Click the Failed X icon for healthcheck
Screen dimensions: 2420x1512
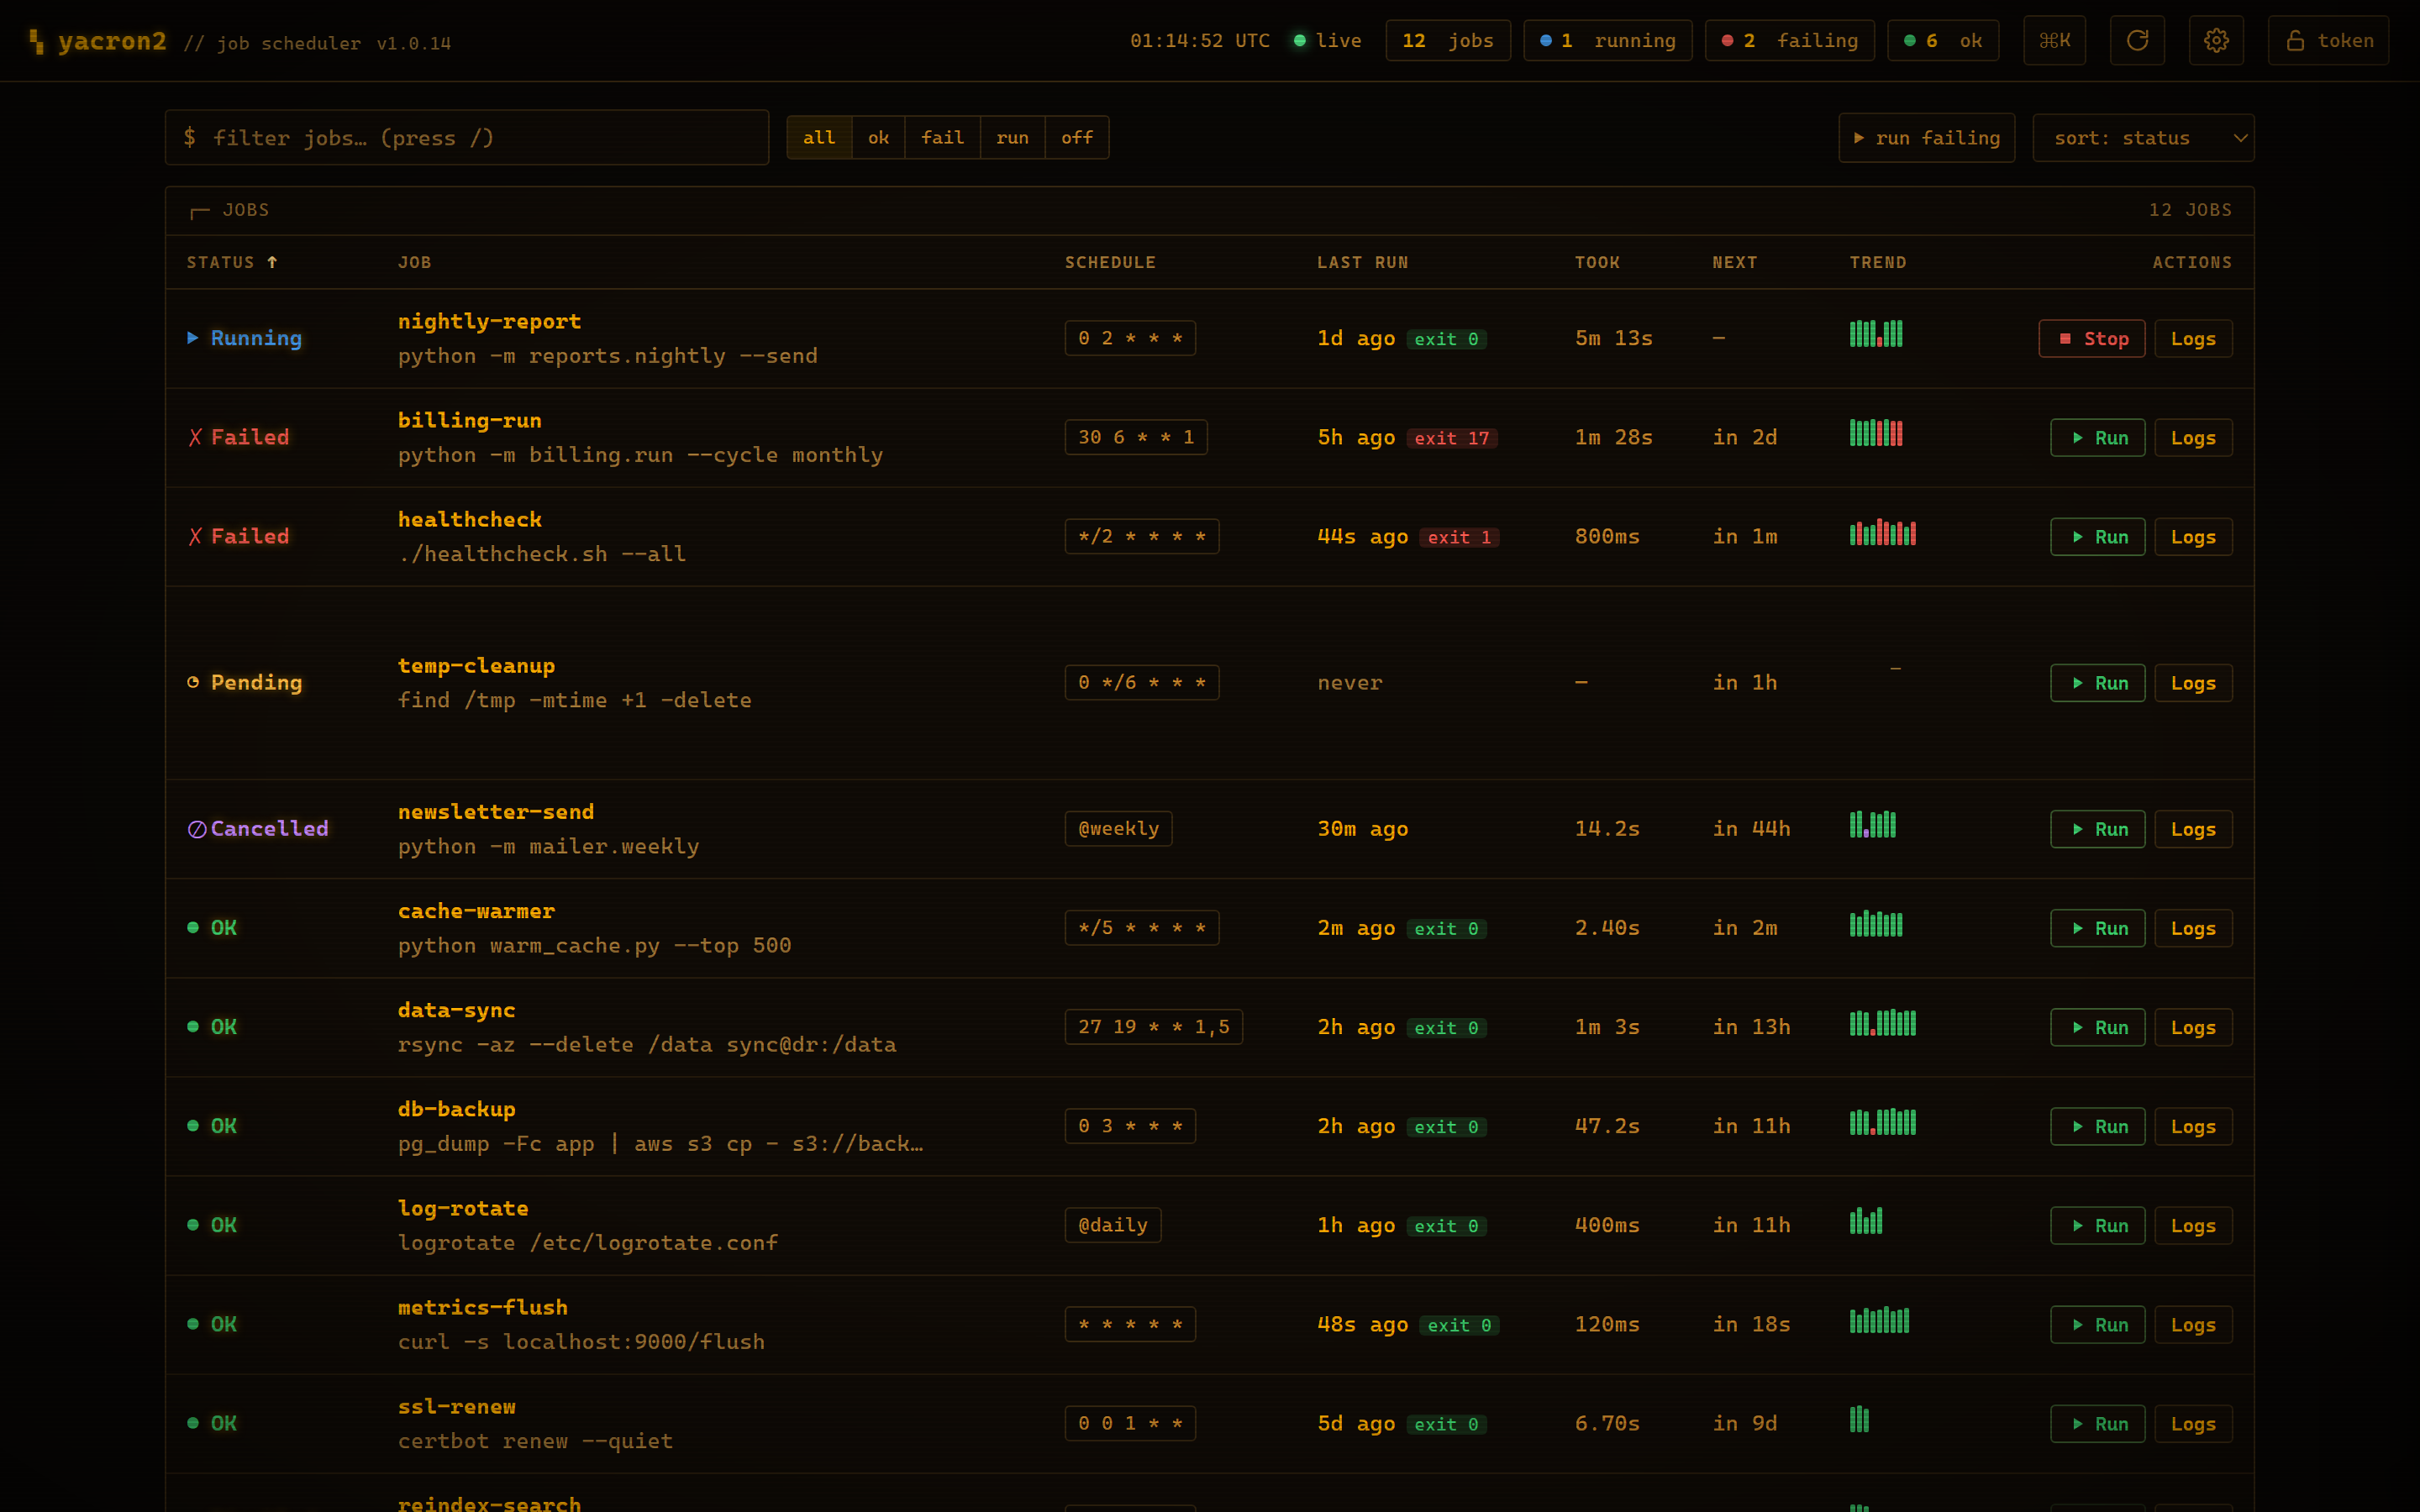[x=195, y=536]
